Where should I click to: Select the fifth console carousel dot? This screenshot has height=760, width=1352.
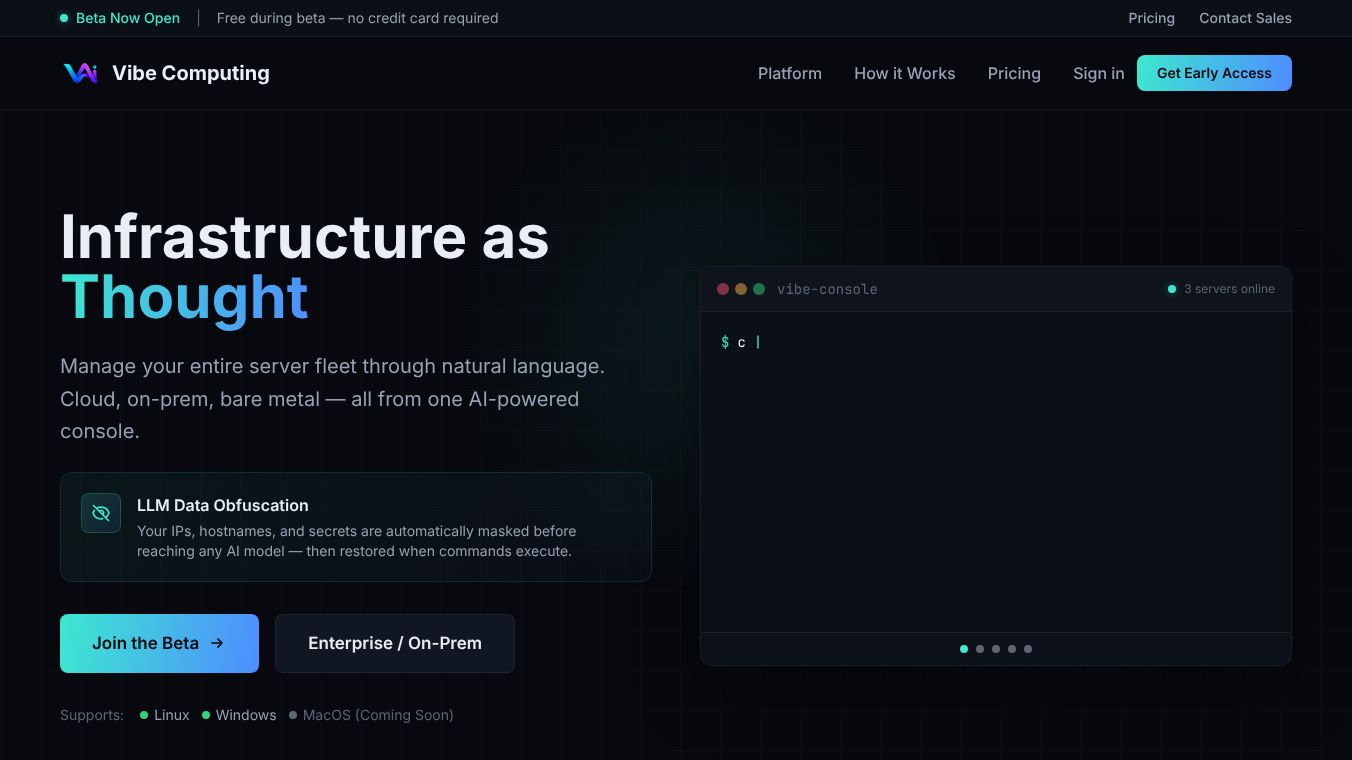point(1028,649)
